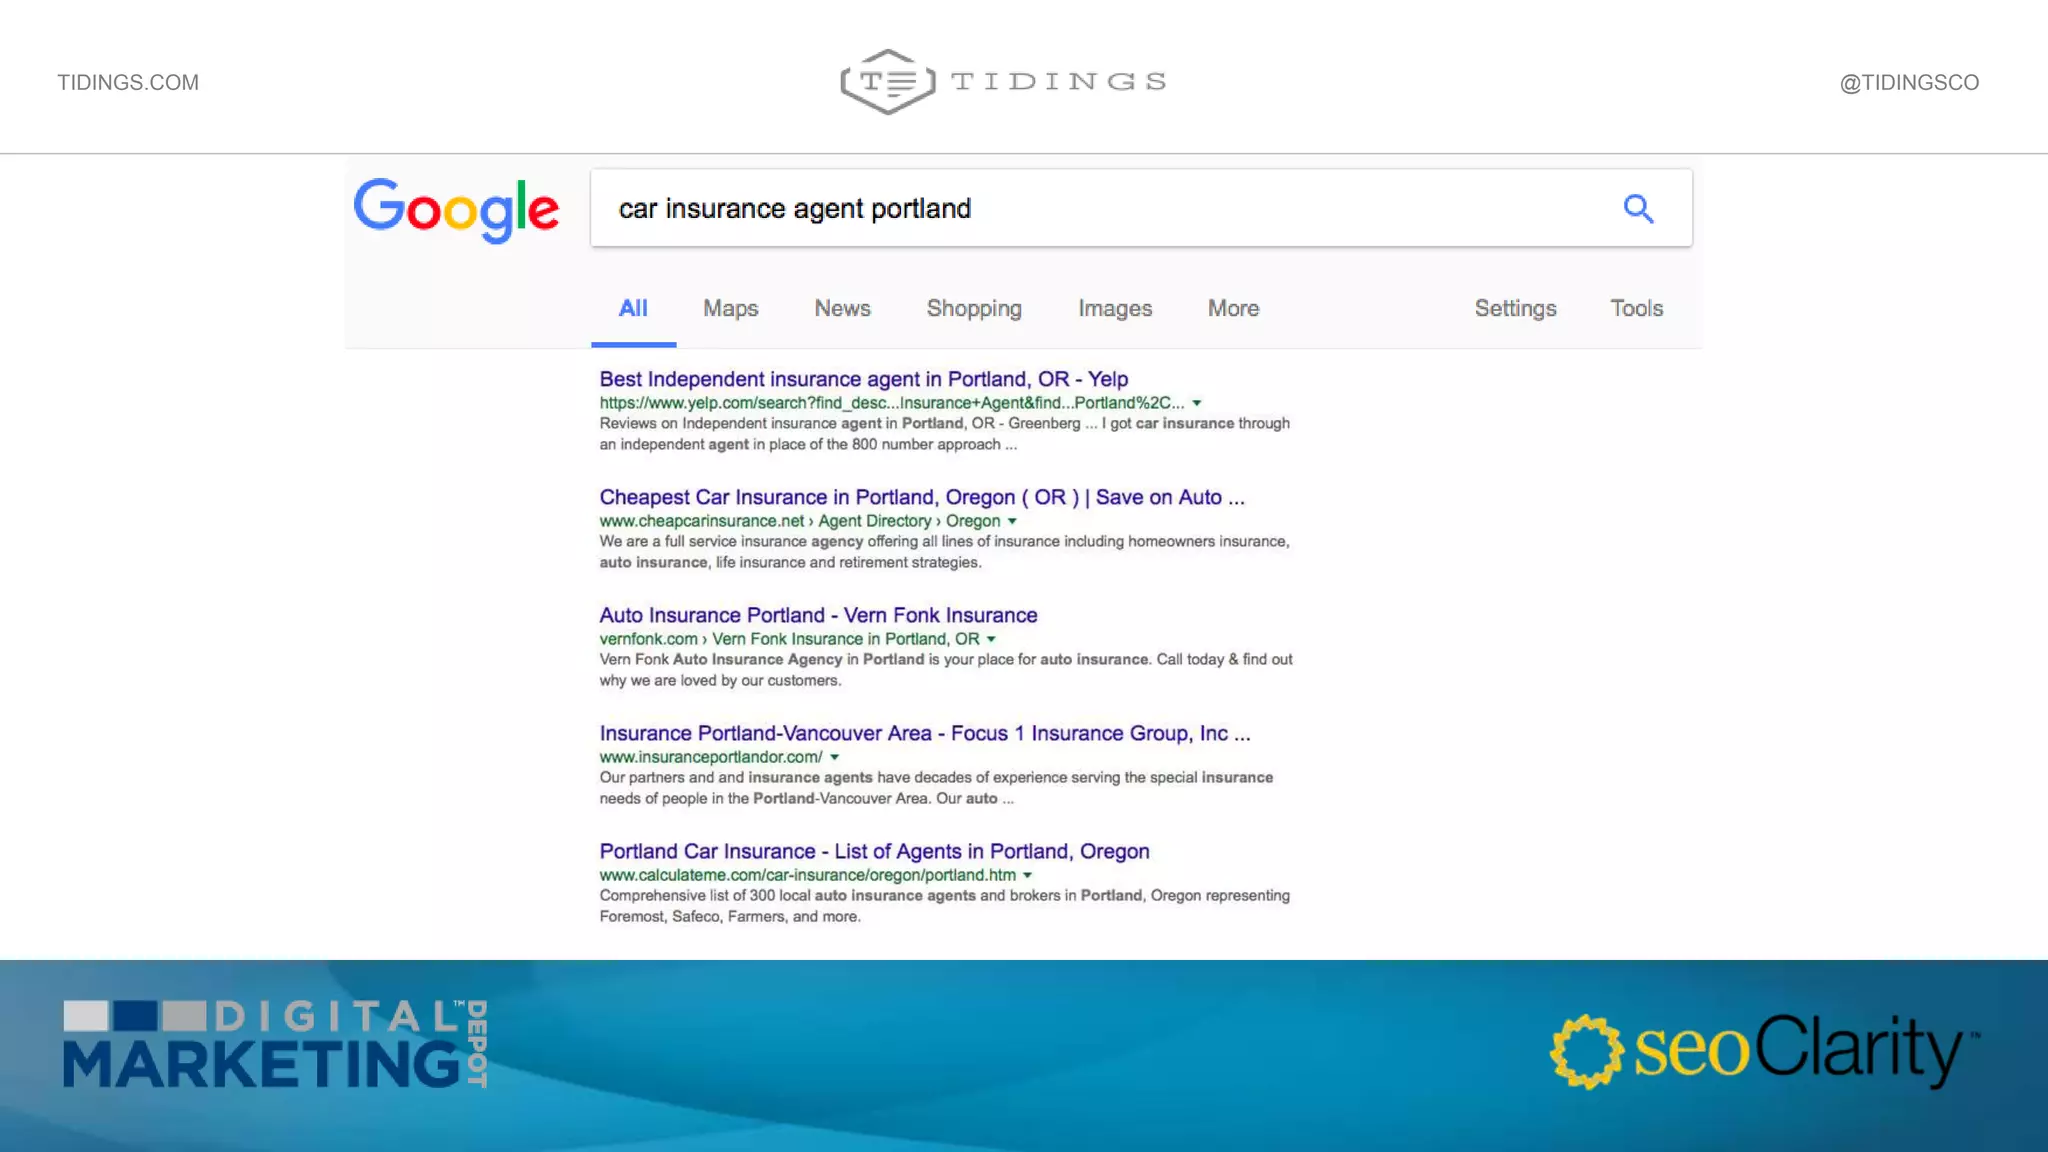Screen dimensions: 2048x1152
Task: Open the Vern Fonk Insurance result link
Action: coord(818,615)
